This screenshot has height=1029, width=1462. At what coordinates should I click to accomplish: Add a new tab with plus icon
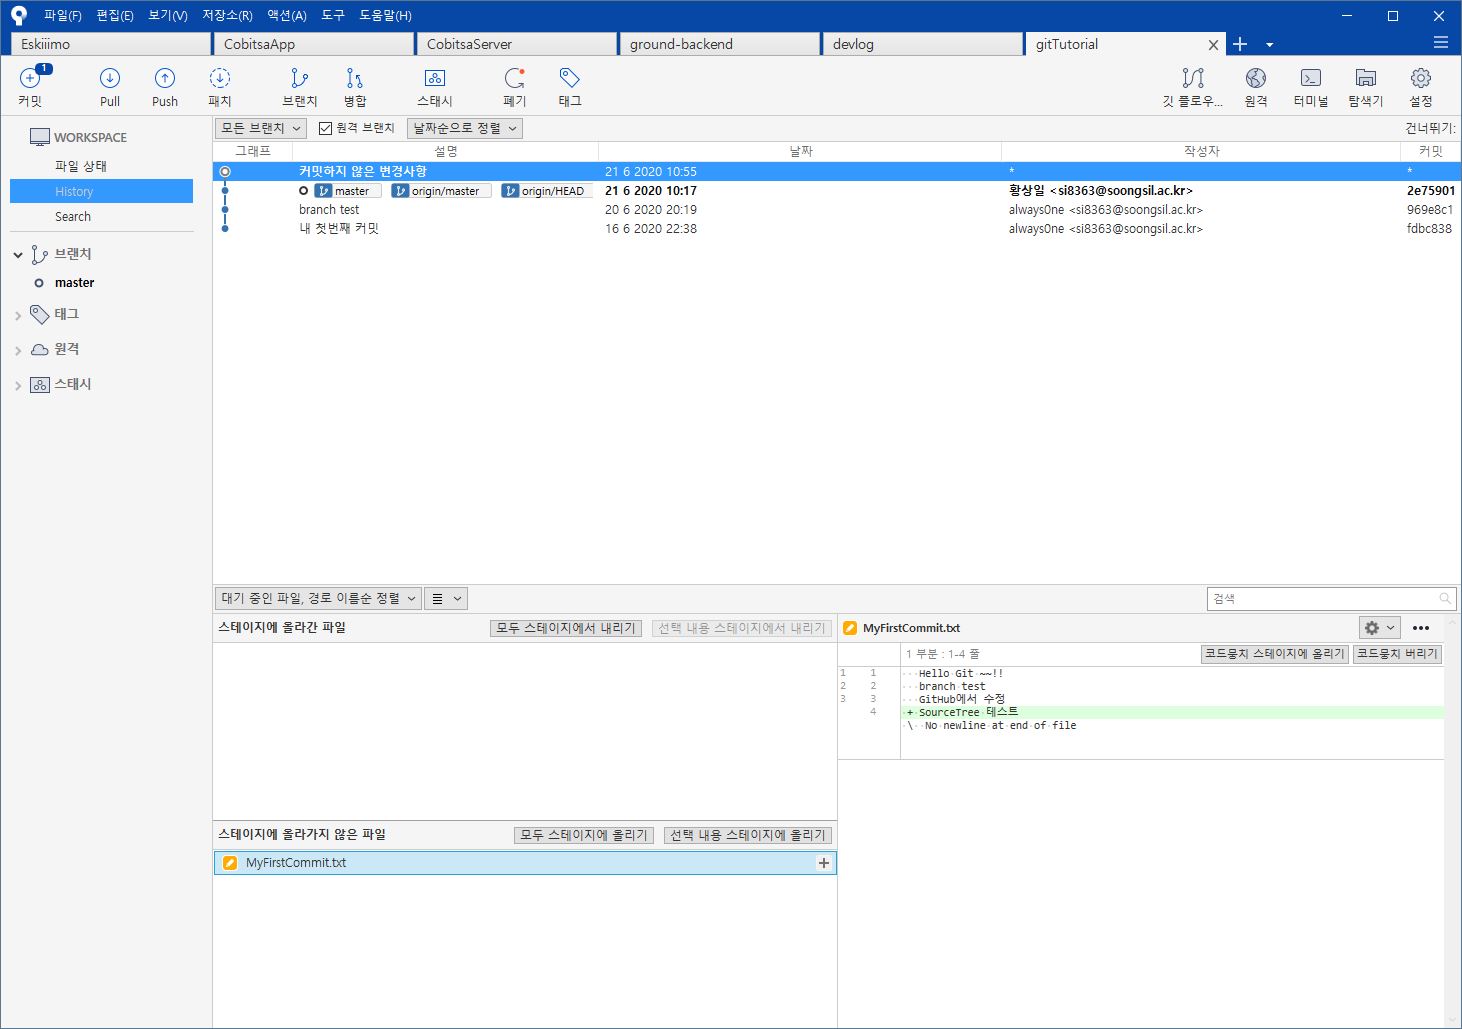pyautogui.click(x=1240, y=44)
